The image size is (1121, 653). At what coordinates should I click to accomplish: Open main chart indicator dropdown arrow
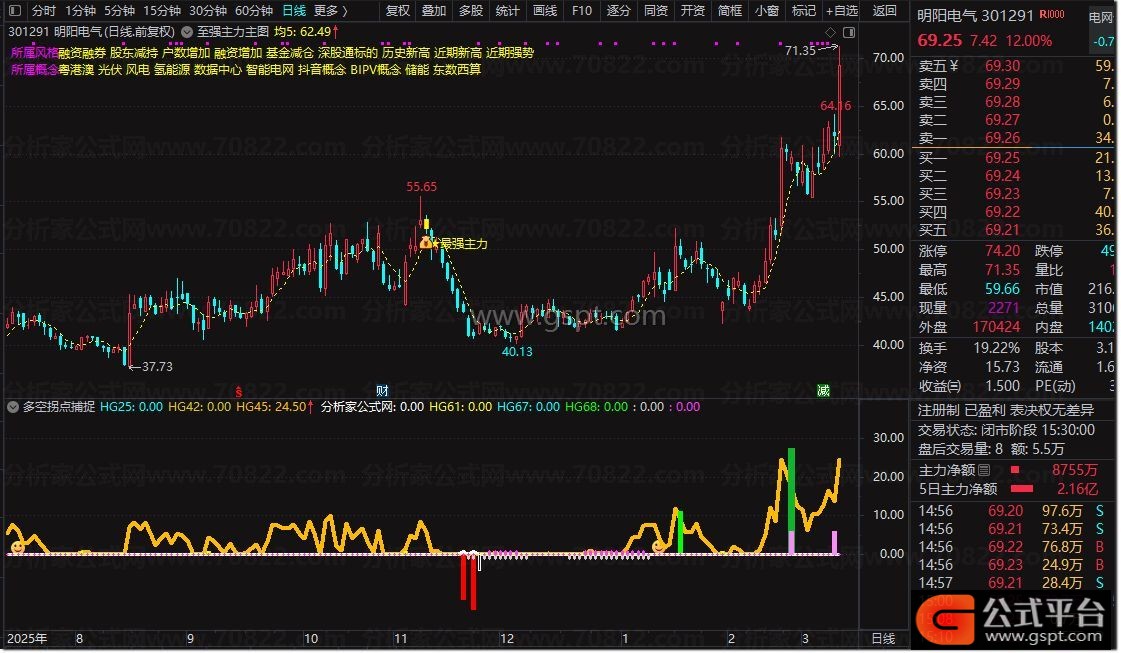pyautogui.click(x=189, y=31)
